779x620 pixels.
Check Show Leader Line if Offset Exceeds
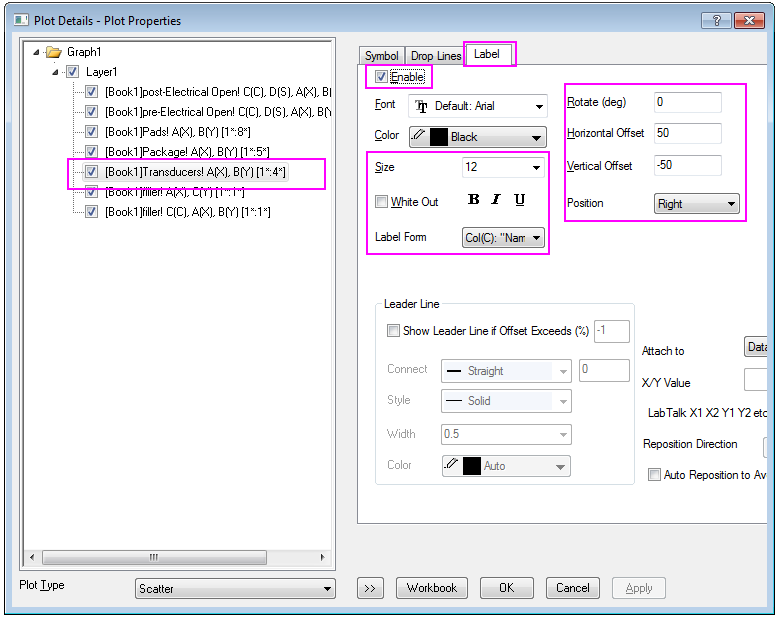392,331
